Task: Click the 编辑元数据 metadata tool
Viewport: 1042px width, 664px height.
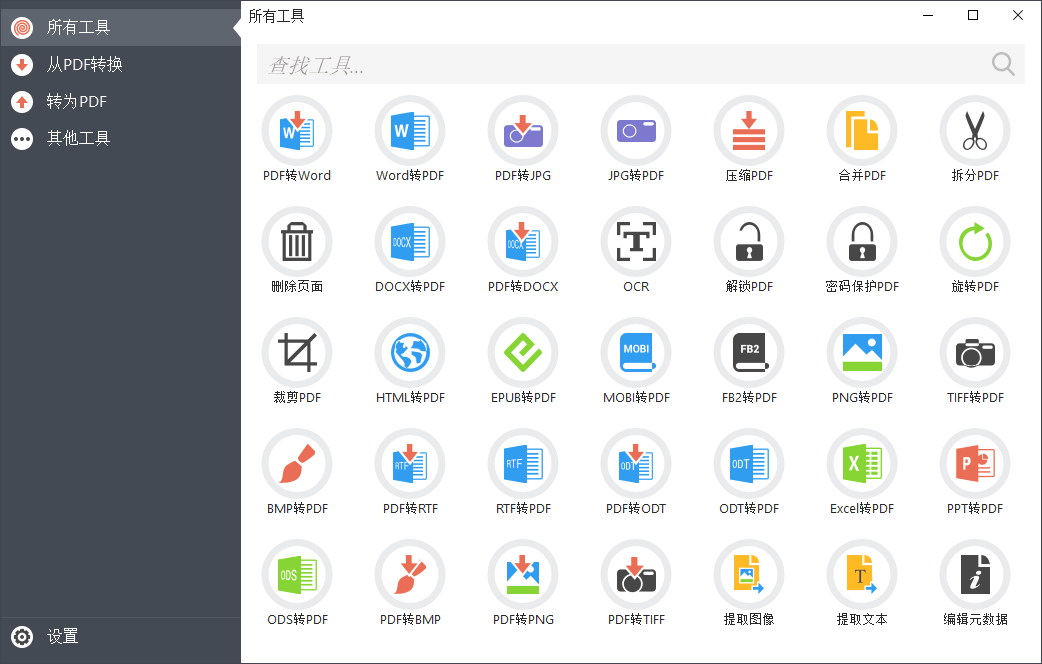Action: tap(975, 575)
